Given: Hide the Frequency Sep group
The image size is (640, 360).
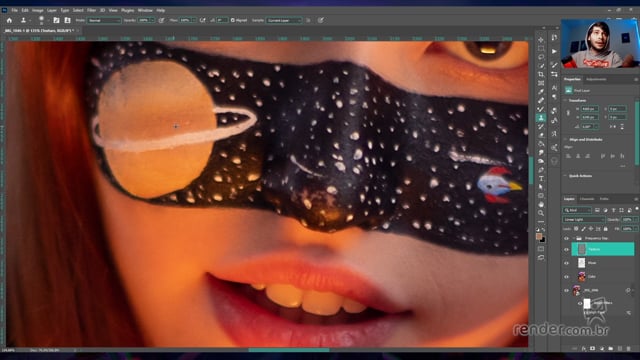Looking at the screenshot, I should pos(566,238).
